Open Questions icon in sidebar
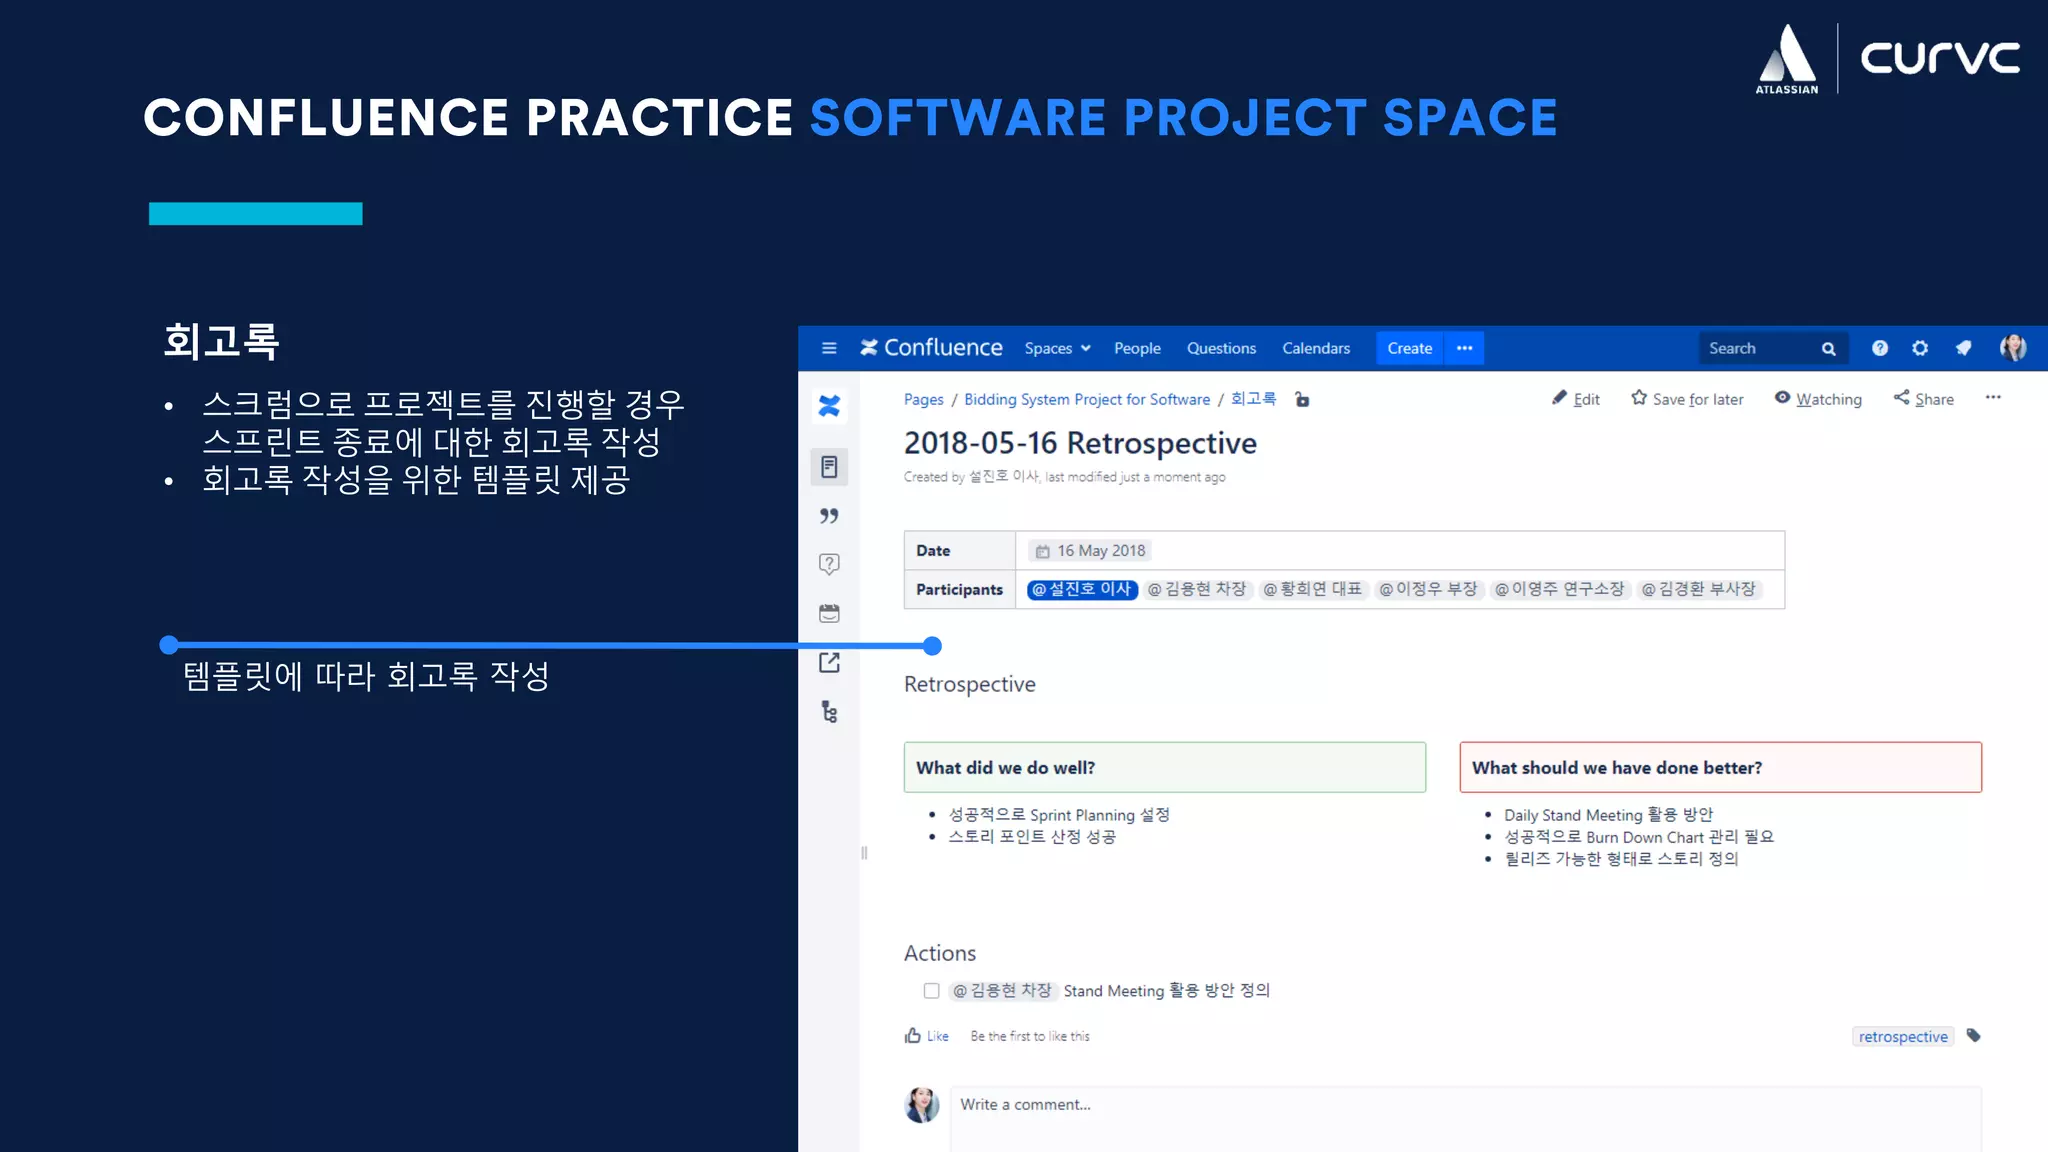 click(829, 564)
